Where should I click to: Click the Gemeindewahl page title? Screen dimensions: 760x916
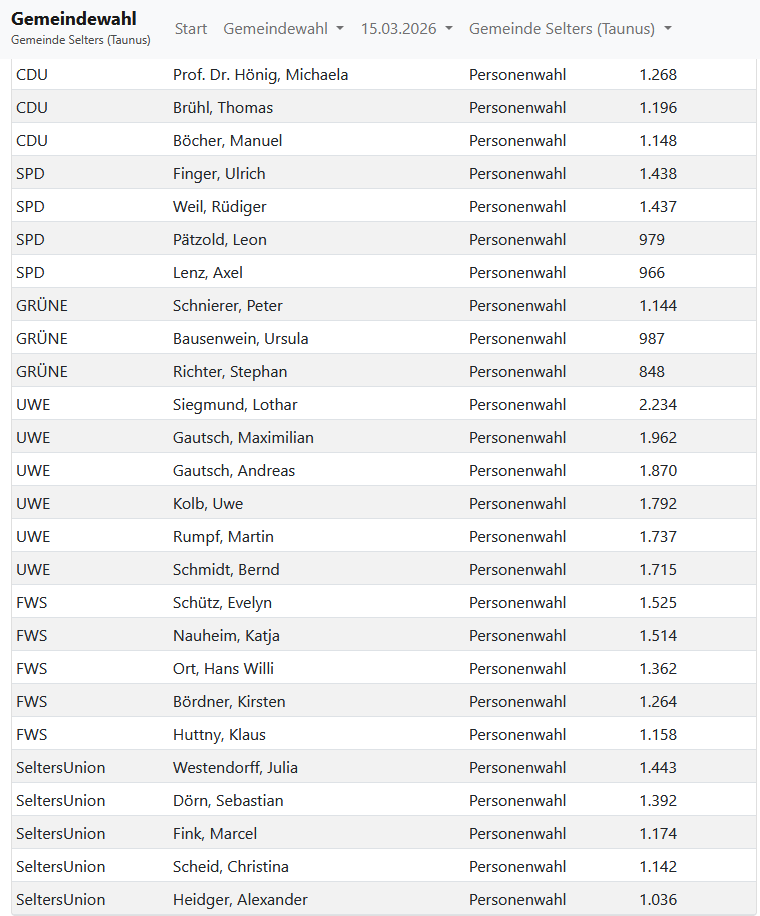74,19
